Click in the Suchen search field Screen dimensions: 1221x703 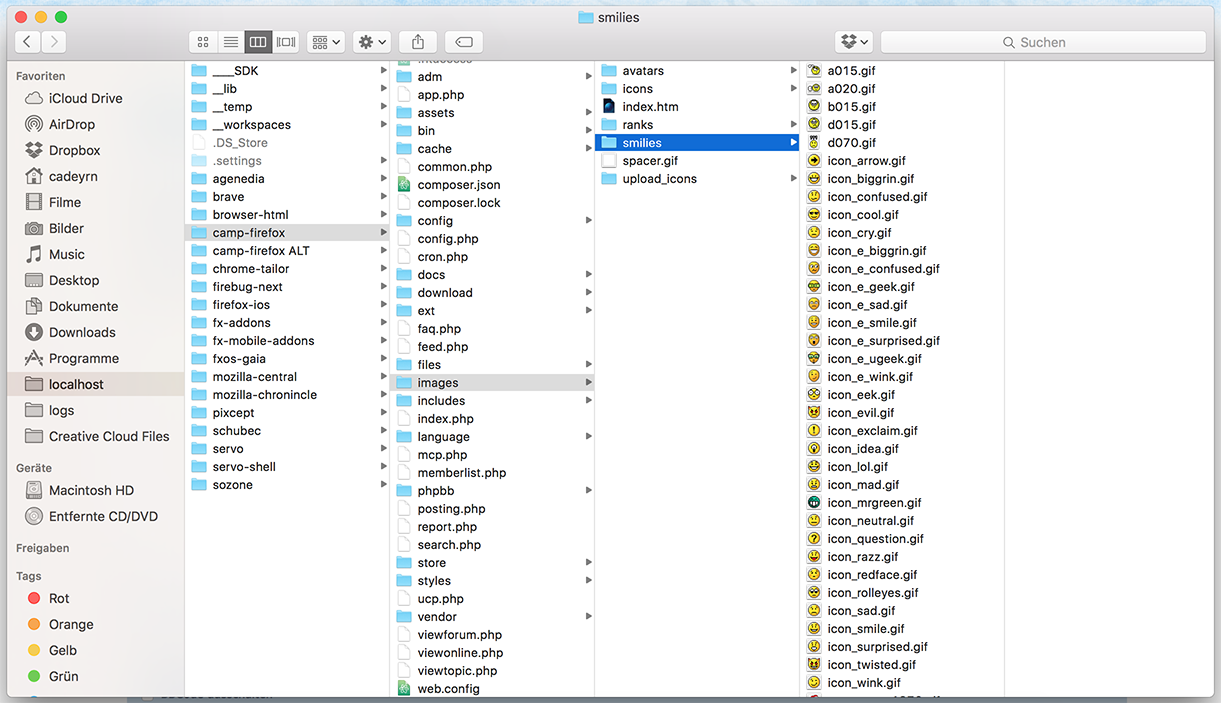(1042, 42)
